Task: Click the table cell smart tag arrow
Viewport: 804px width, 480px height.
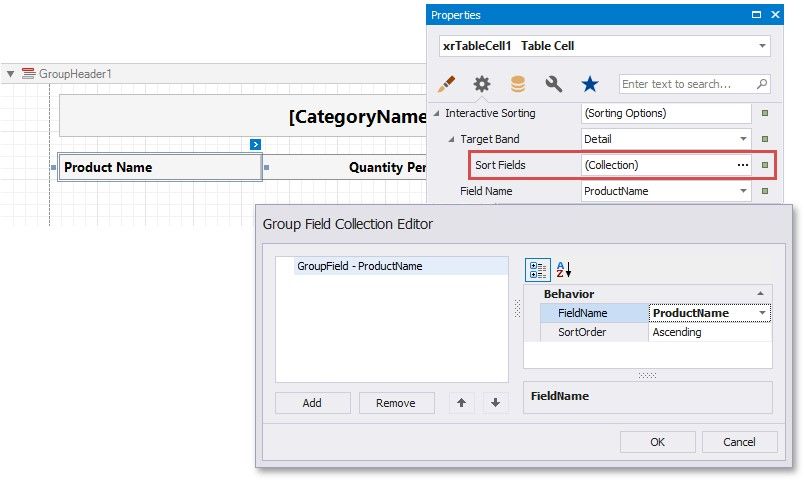Action: (x=256, y=145)
